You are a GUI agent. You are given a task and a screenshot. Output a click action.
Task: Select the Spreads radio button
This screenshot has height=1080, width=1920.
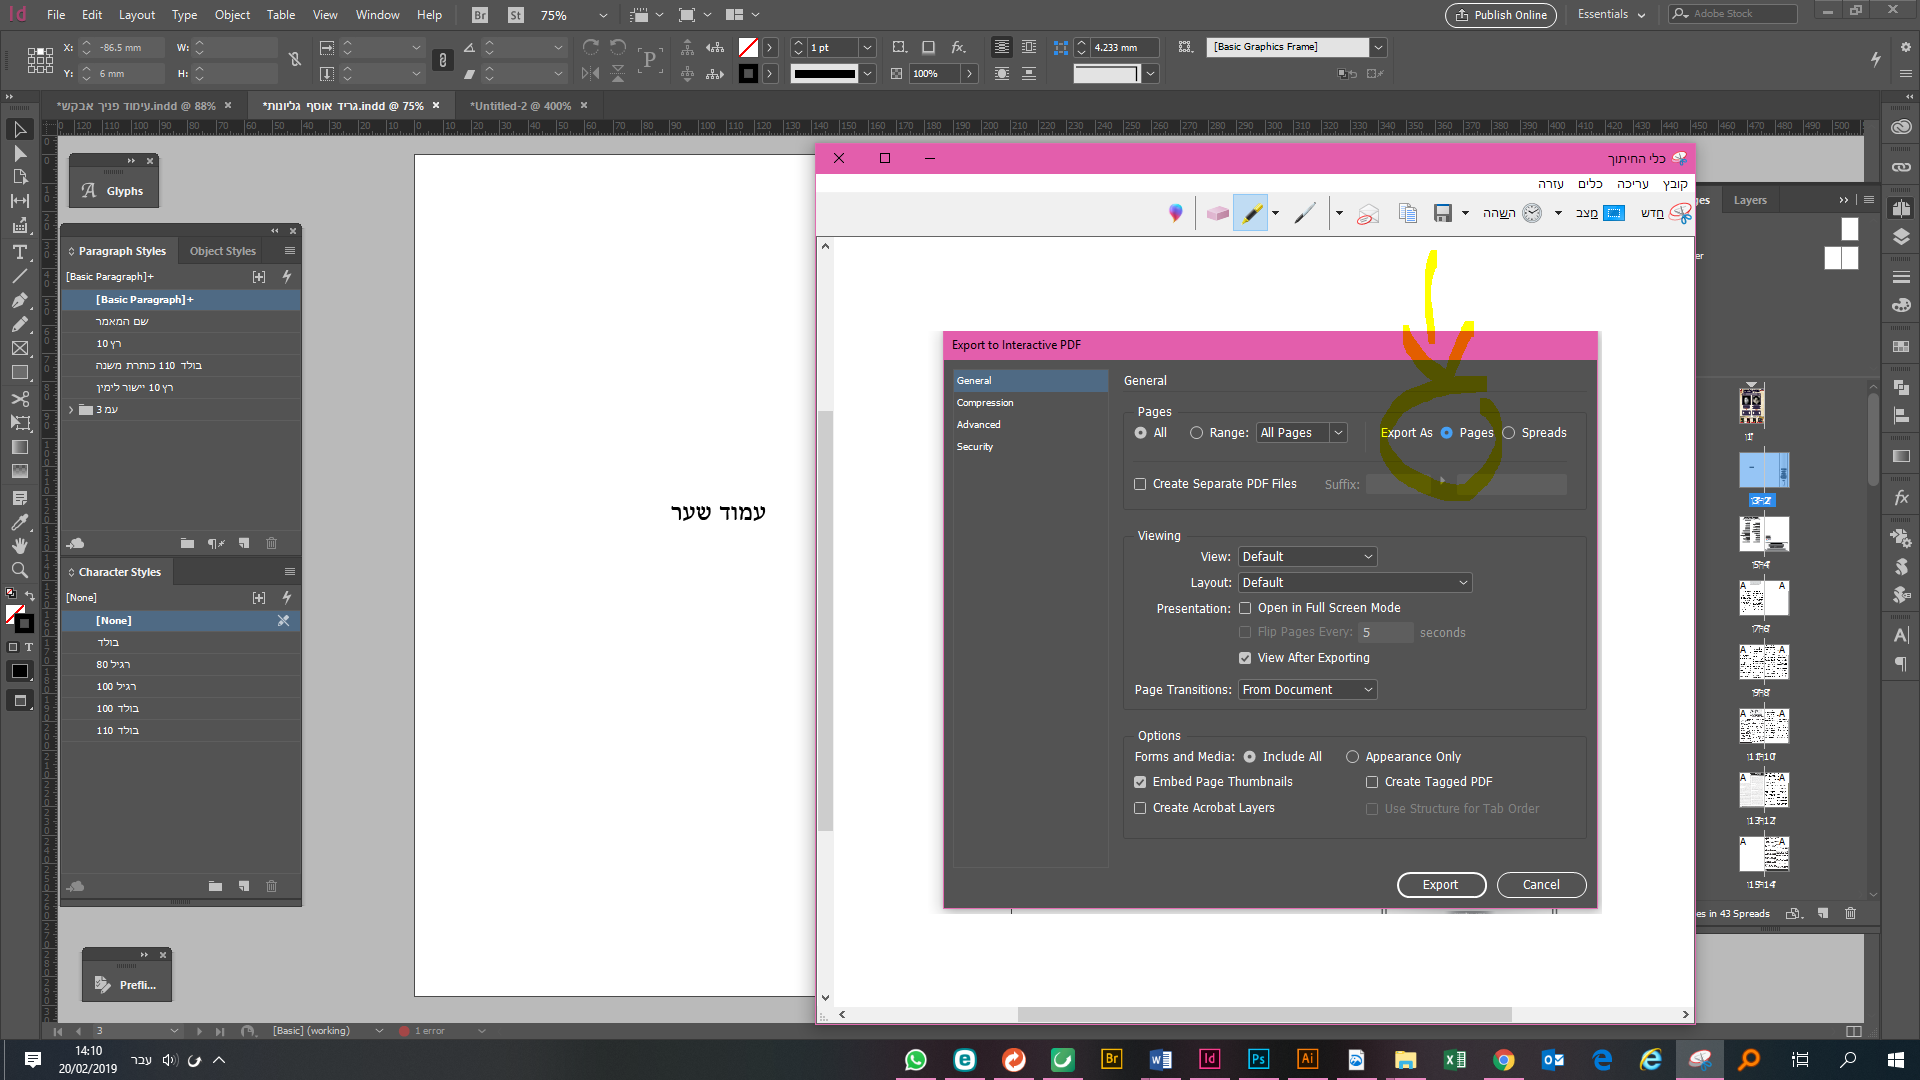pos(1509,433)
